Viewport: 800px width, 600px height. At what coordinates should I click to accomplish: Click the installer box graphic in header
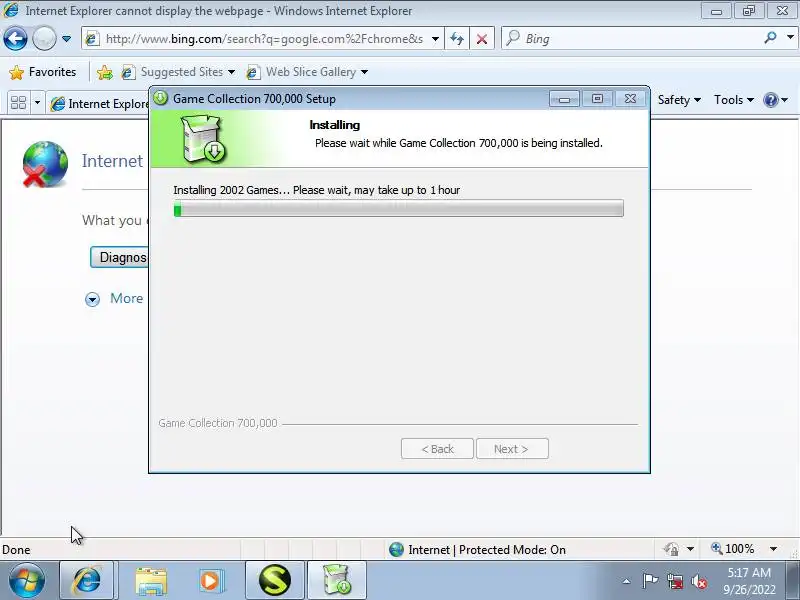pos(204,138)
